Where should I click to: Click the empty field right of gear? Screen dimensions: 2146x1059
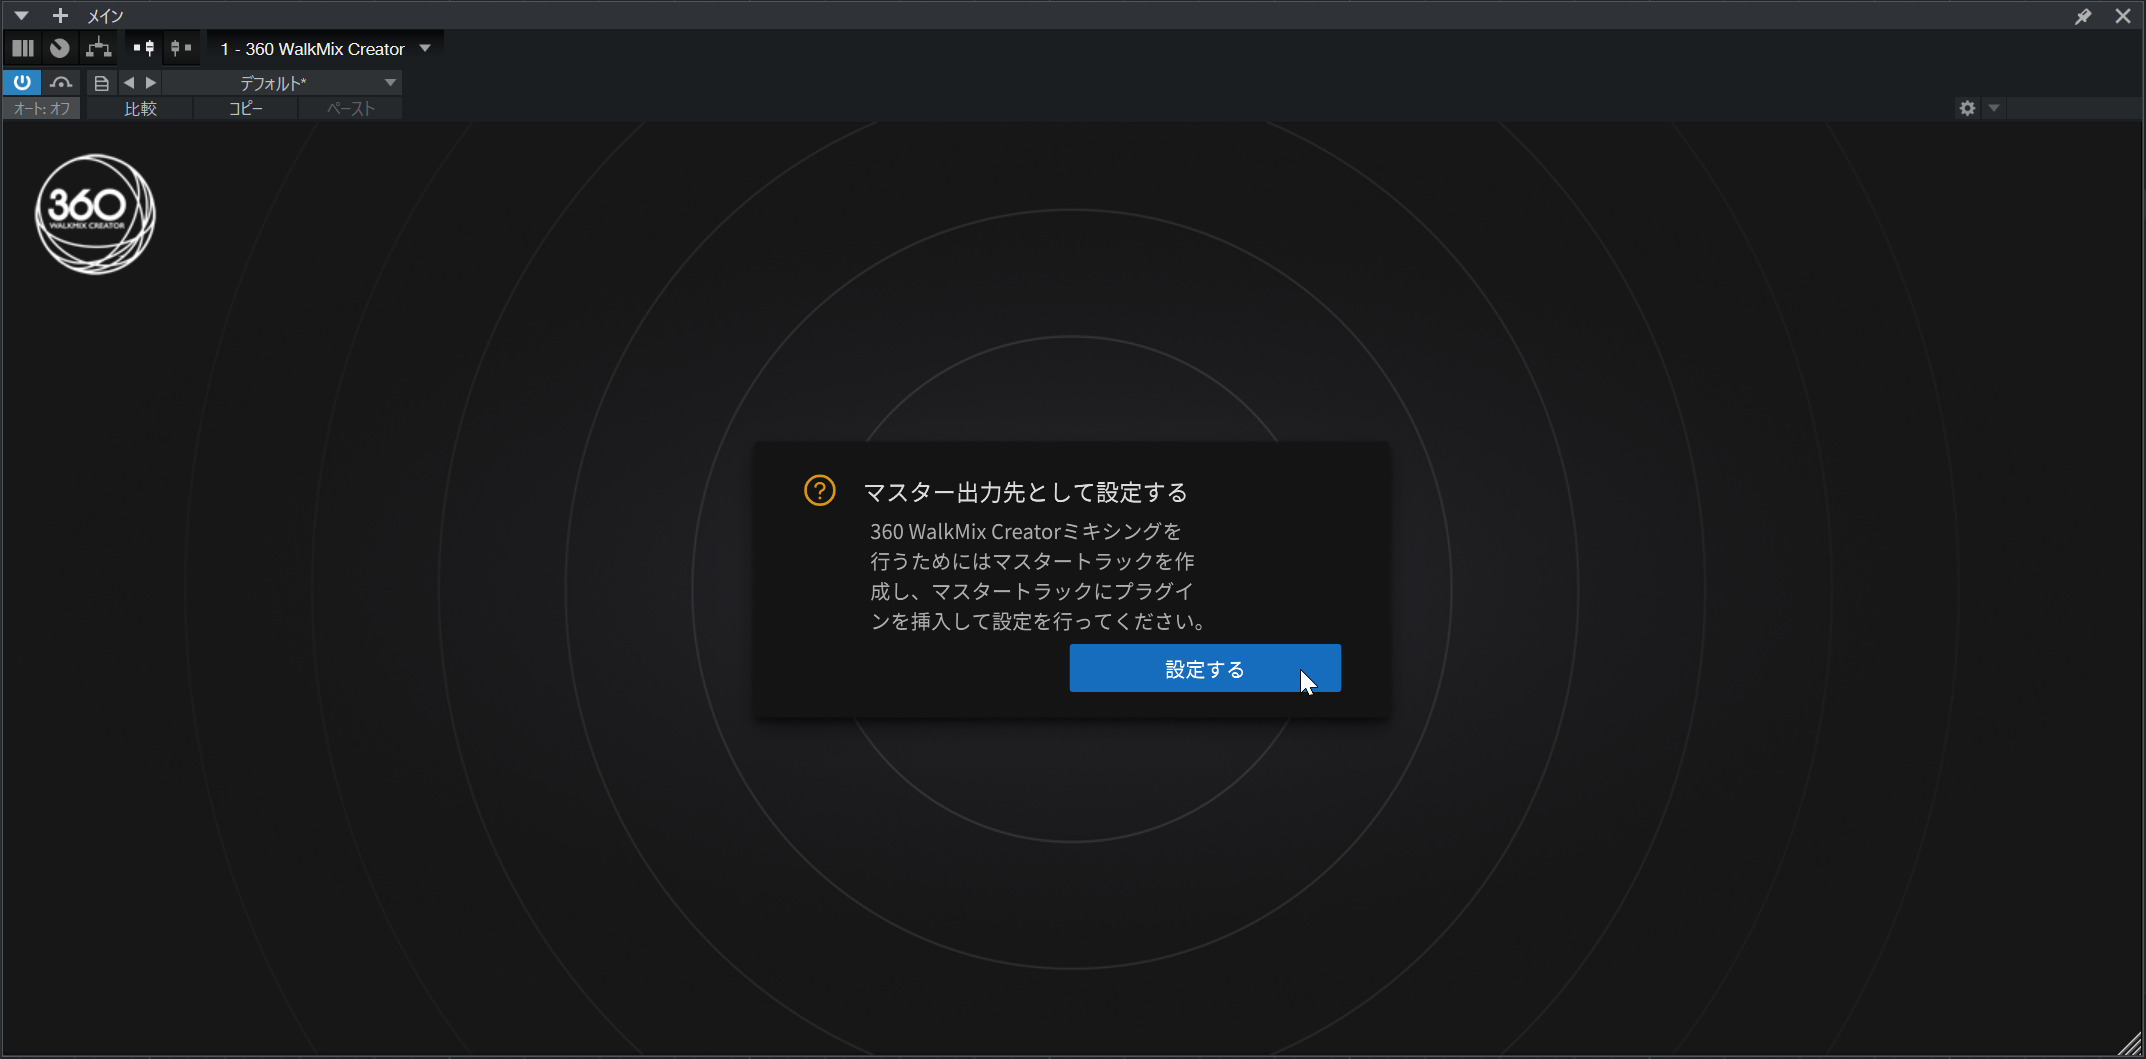point(2074,108)
